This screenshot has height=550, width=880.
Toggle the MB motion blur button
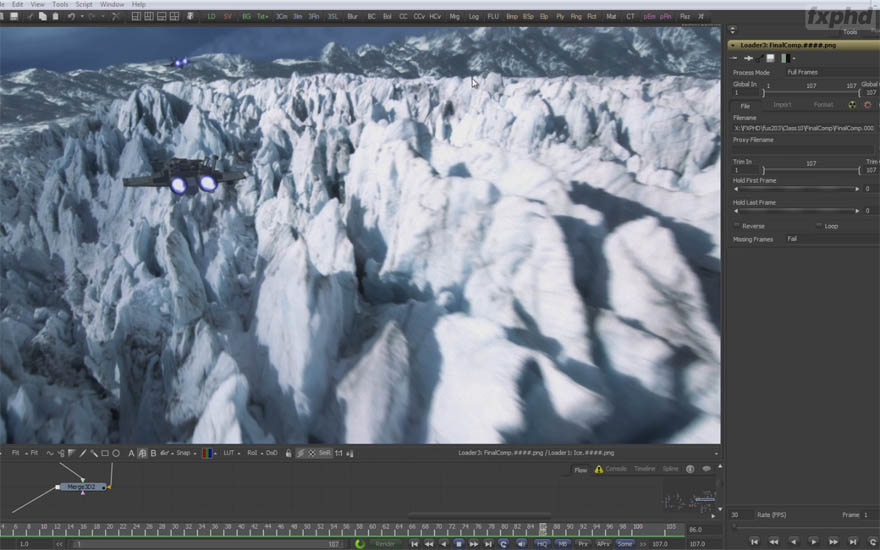point(562,544)
